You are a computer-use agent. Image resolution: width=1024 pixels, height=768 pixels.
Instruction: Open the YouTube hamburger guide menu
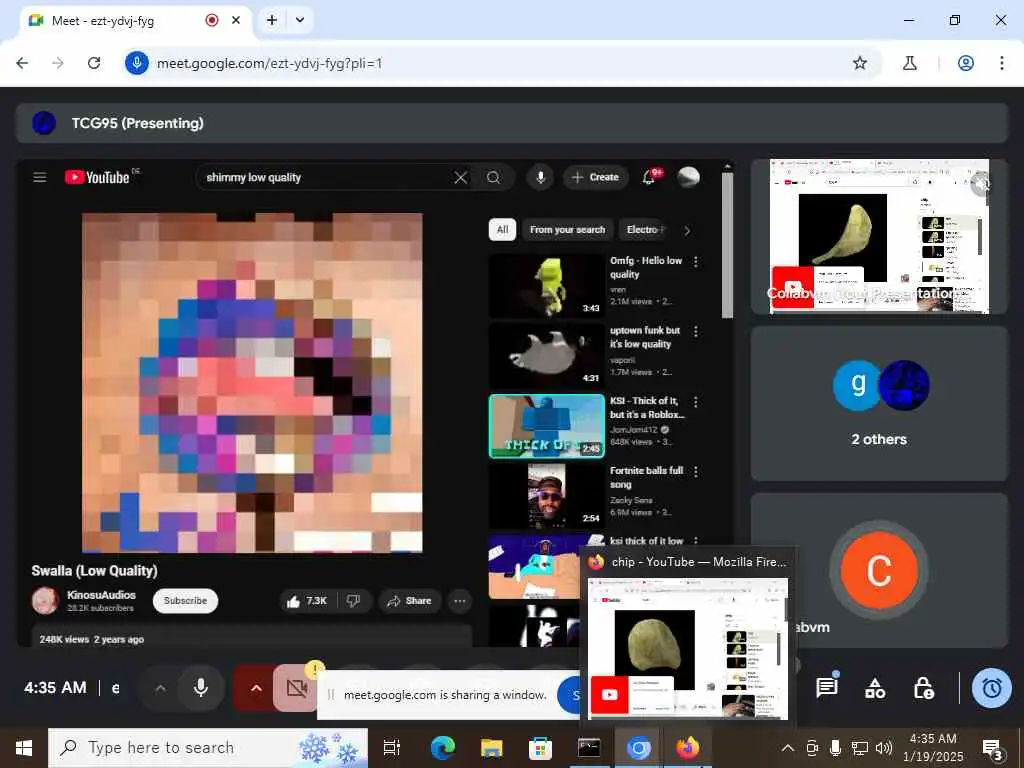point(40,178)
